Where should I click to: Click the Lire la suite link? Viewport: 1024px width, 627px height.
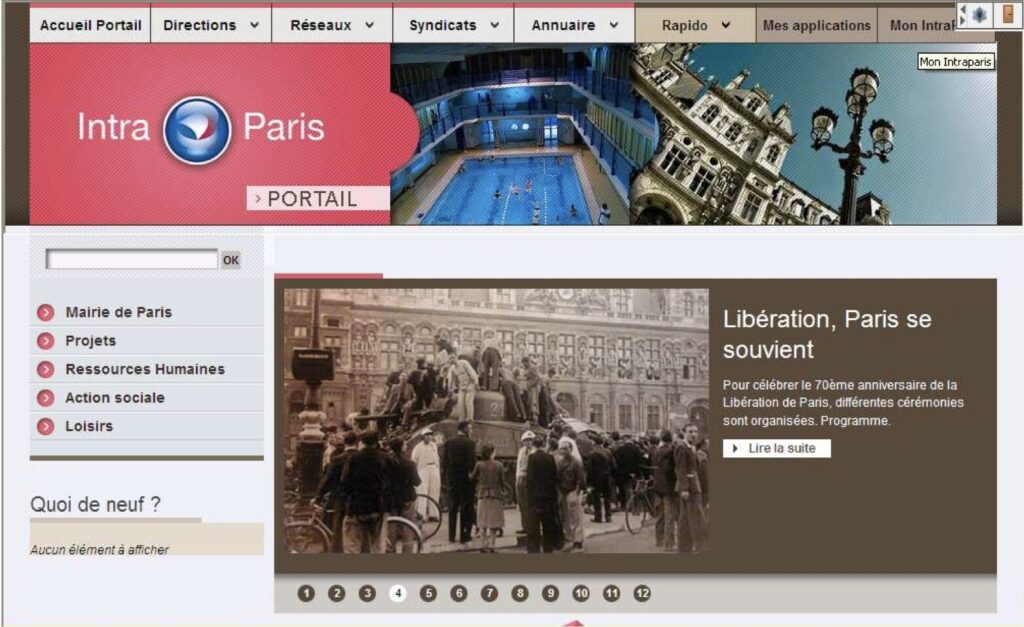tap(776, 449)
